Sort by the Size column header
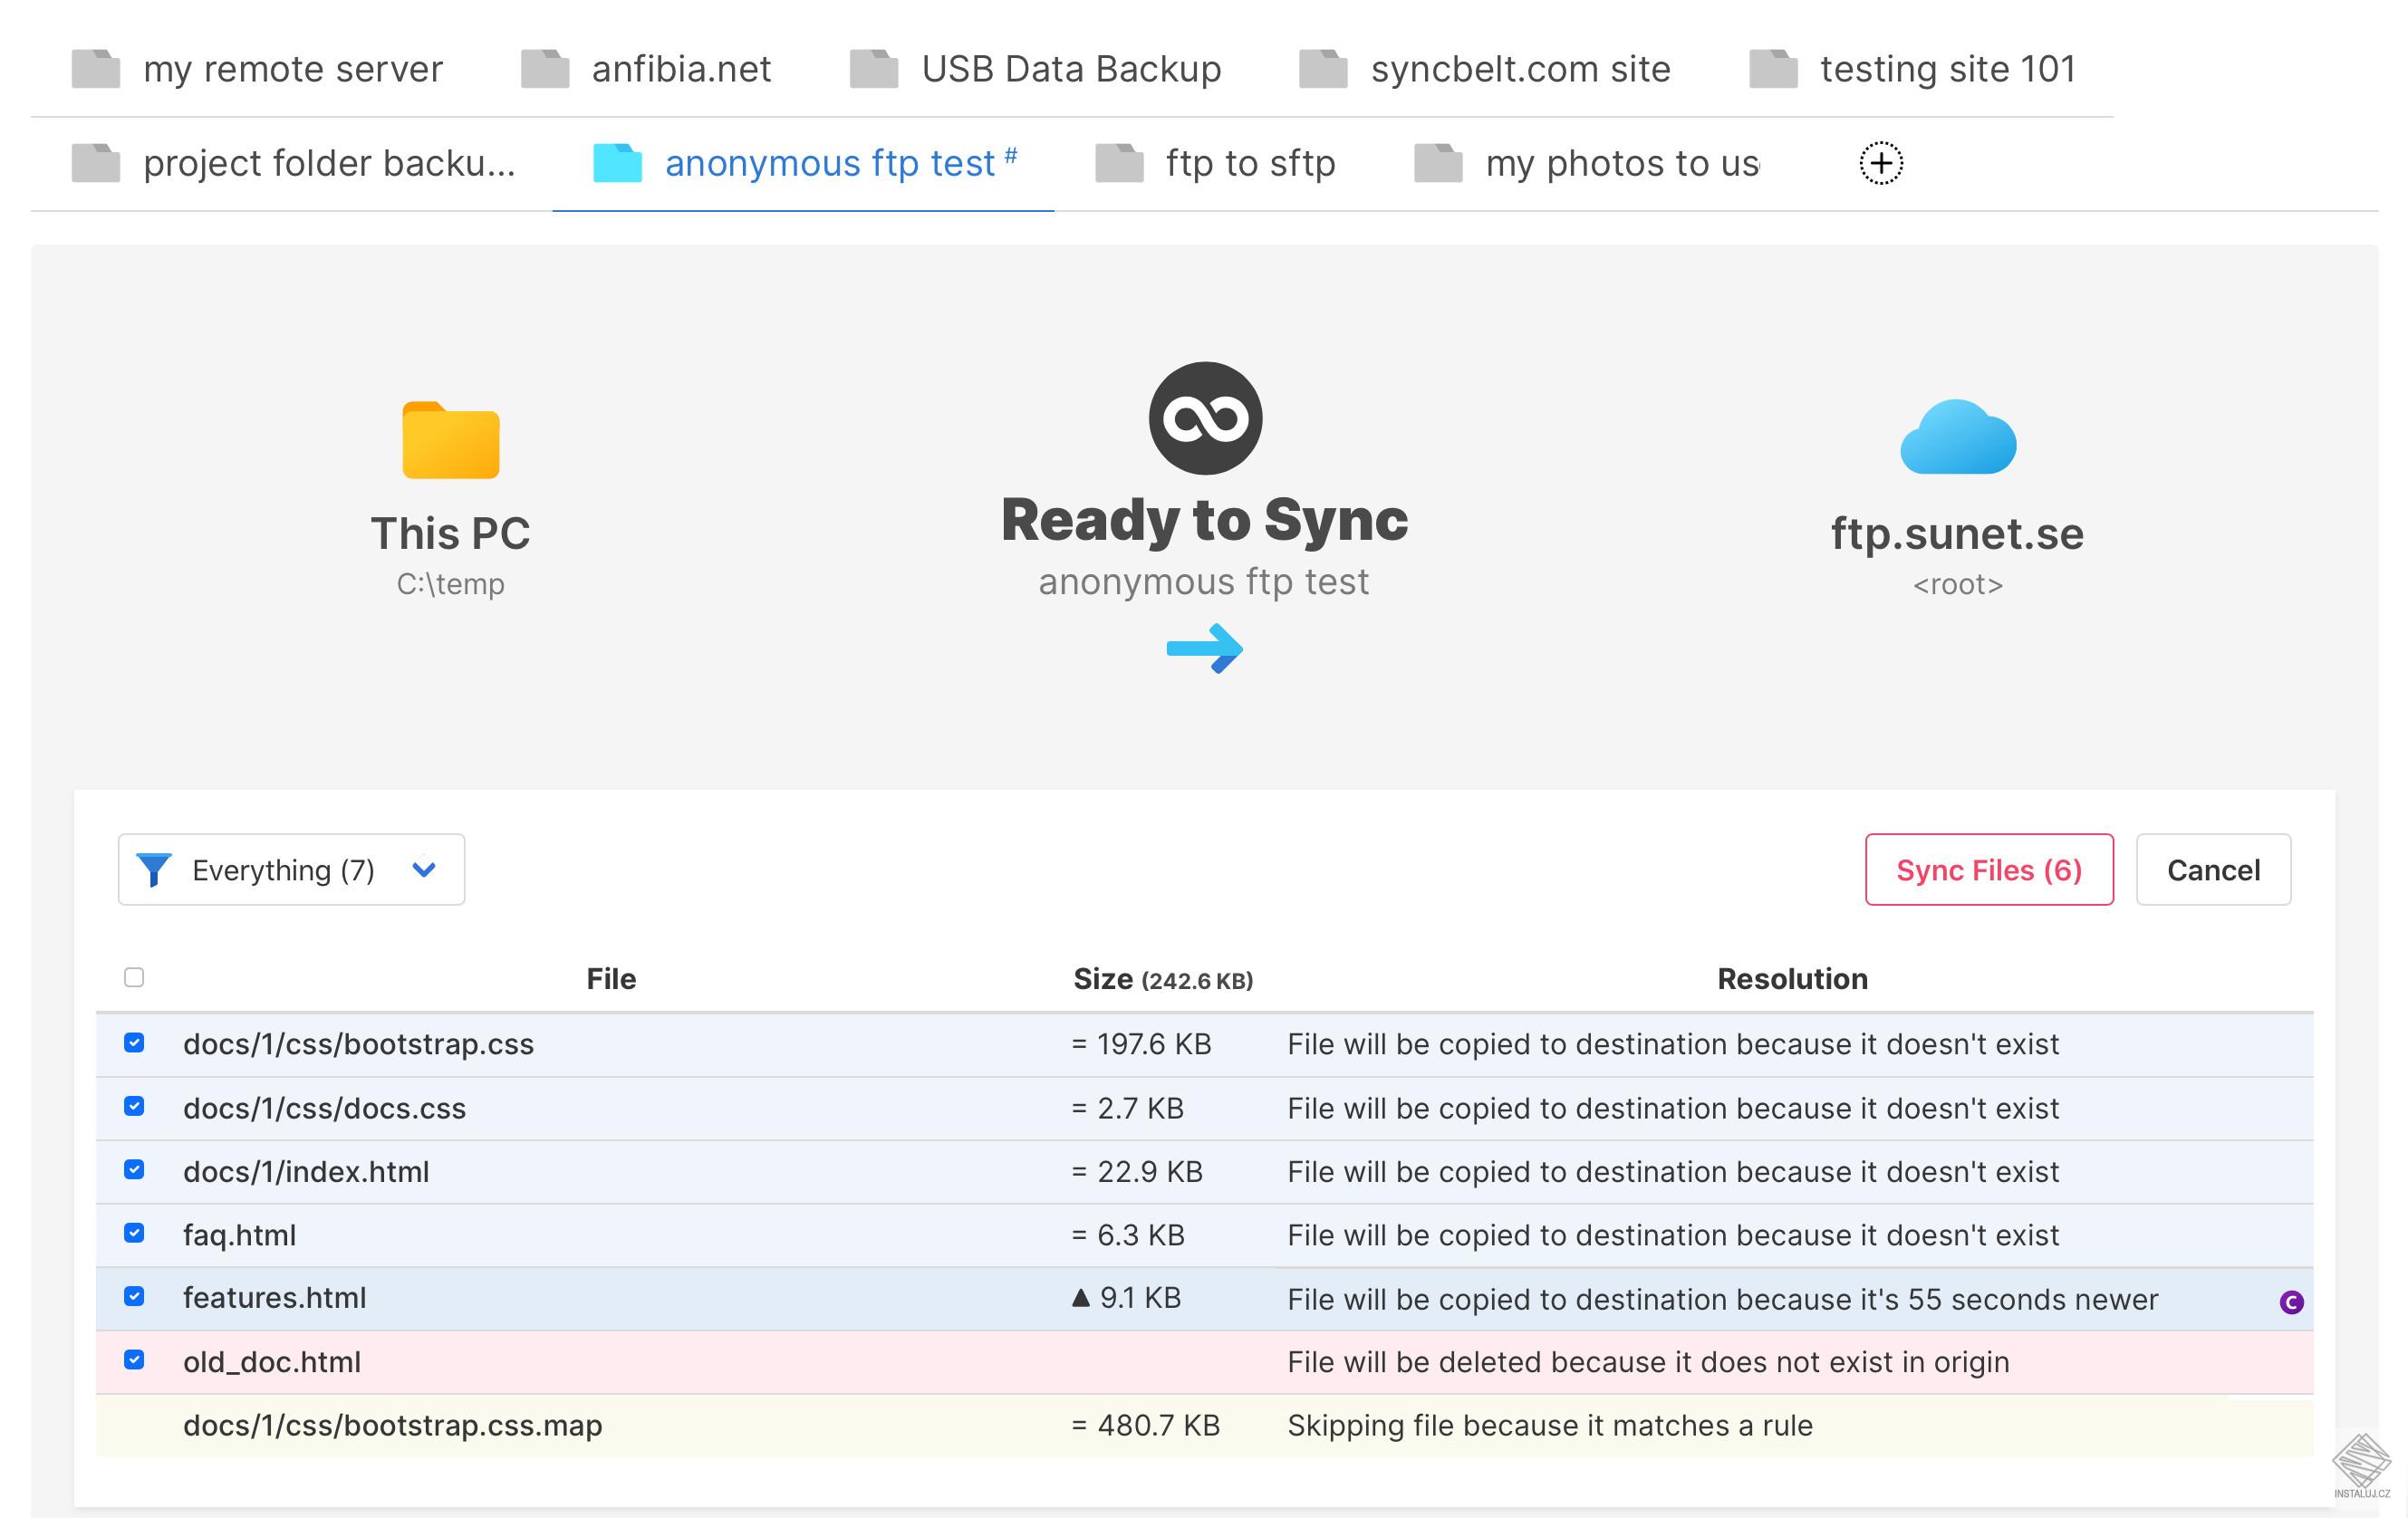The image size is (2408, 1518). 1103,979
